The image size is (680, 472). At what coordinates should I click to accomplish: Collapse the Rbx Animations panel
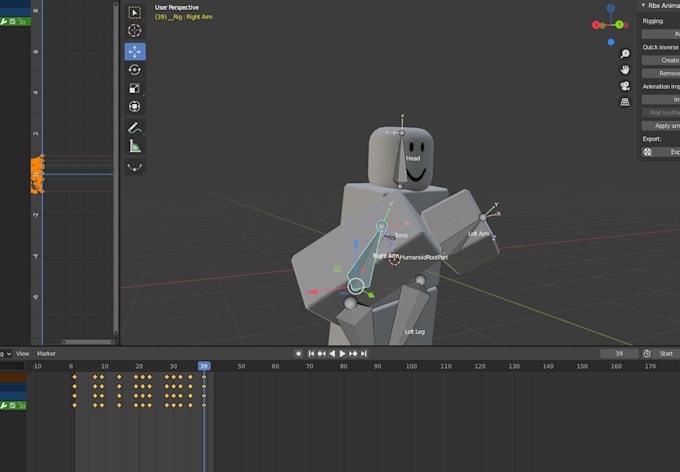pyautogui.click(x=644, y=5)
